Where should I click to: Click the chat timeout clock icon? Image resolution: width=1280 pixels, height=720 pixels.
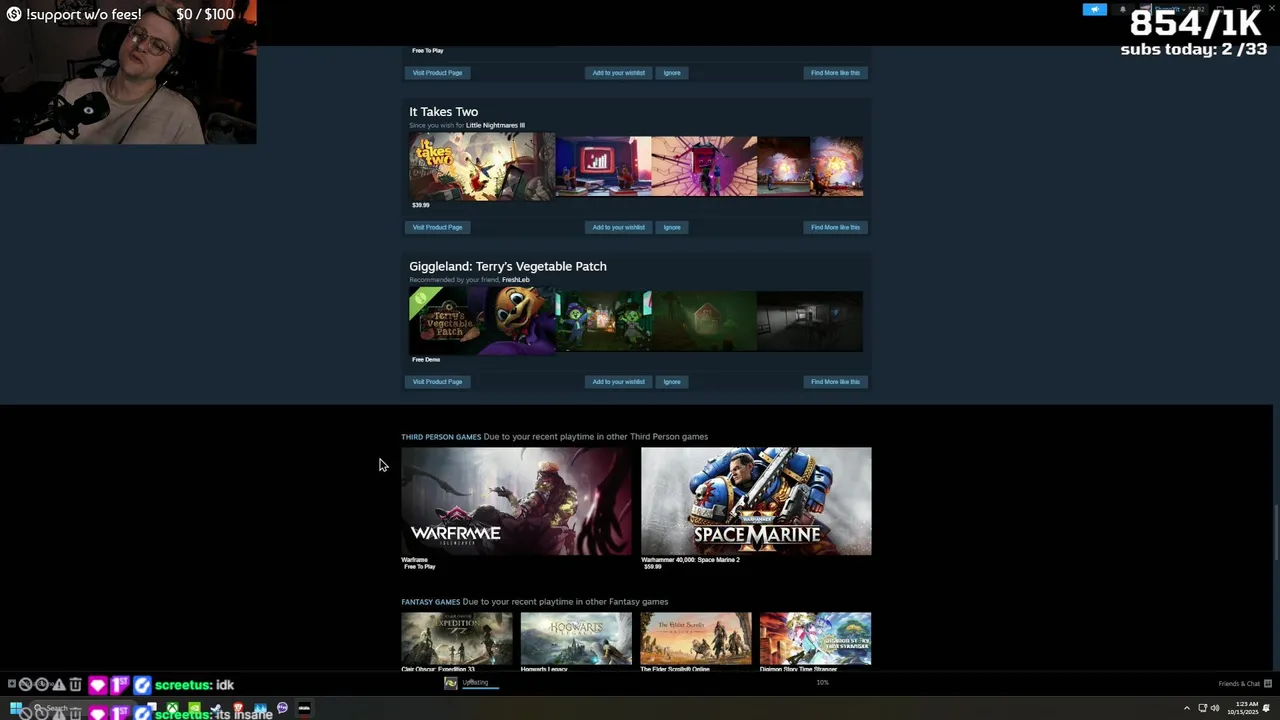(42, 685)
